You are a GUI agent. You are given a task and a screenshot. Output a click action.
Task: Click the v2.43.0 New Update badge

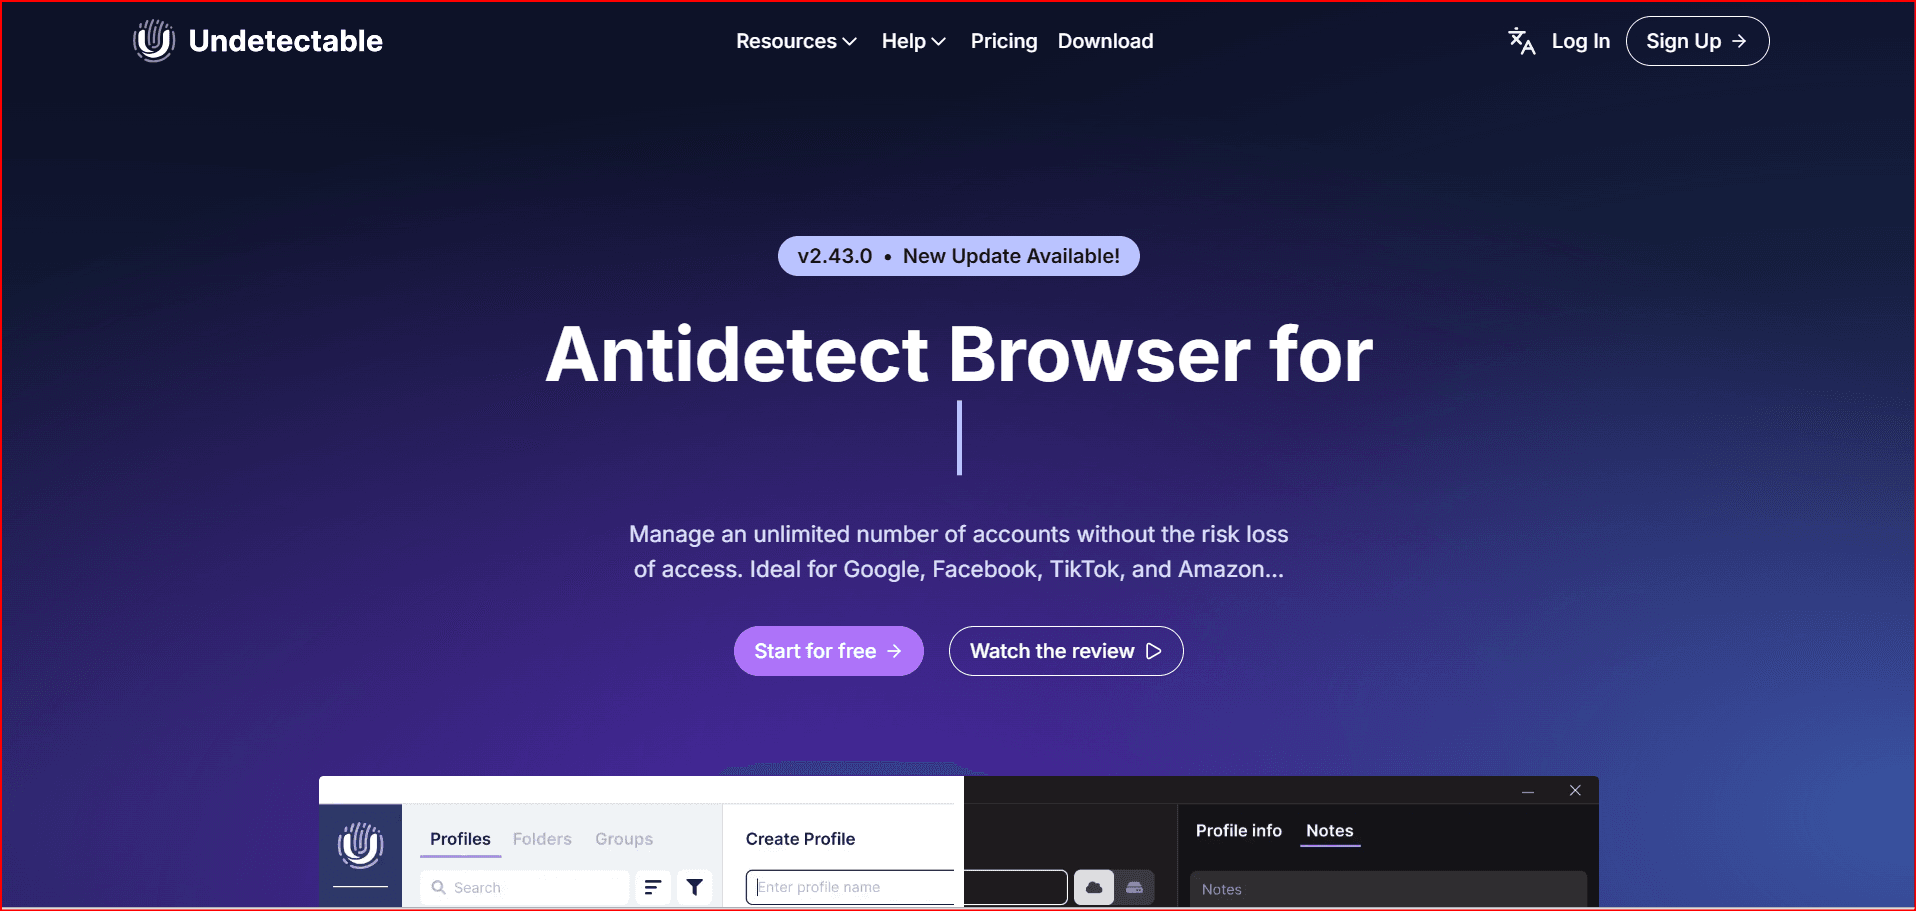[x=959, y=256]
